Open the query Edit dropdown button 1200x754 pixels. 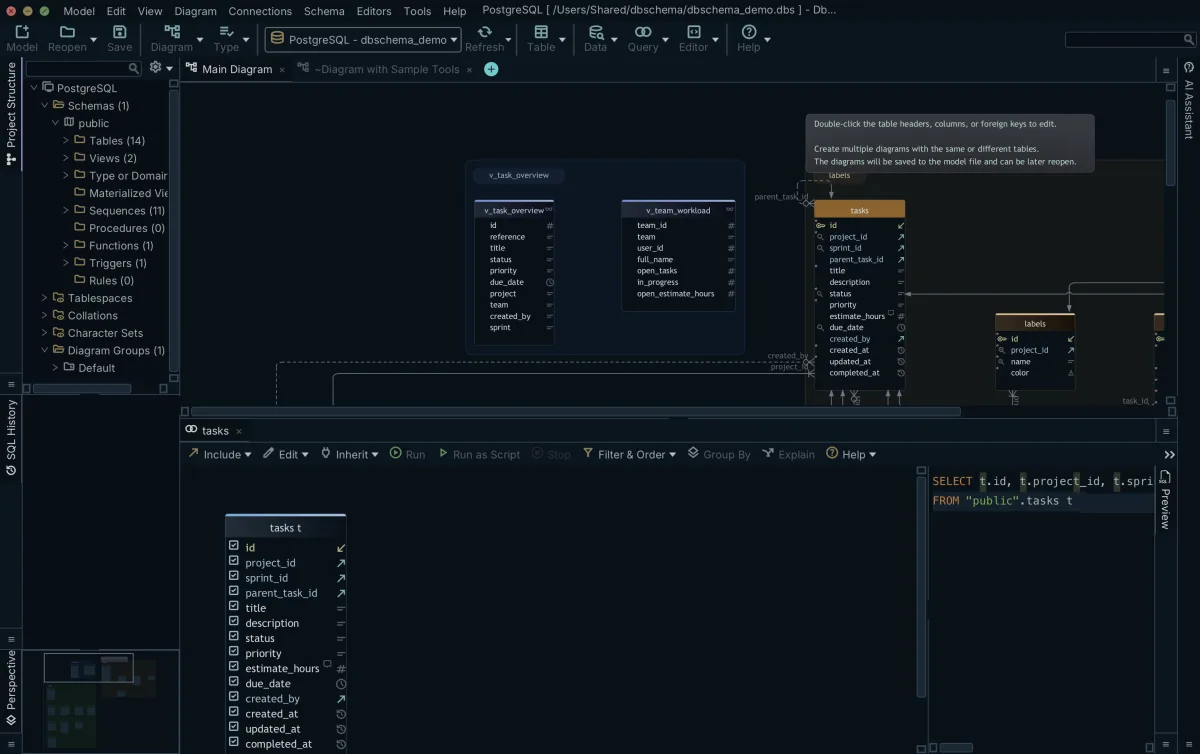click(x=286, y=454)
